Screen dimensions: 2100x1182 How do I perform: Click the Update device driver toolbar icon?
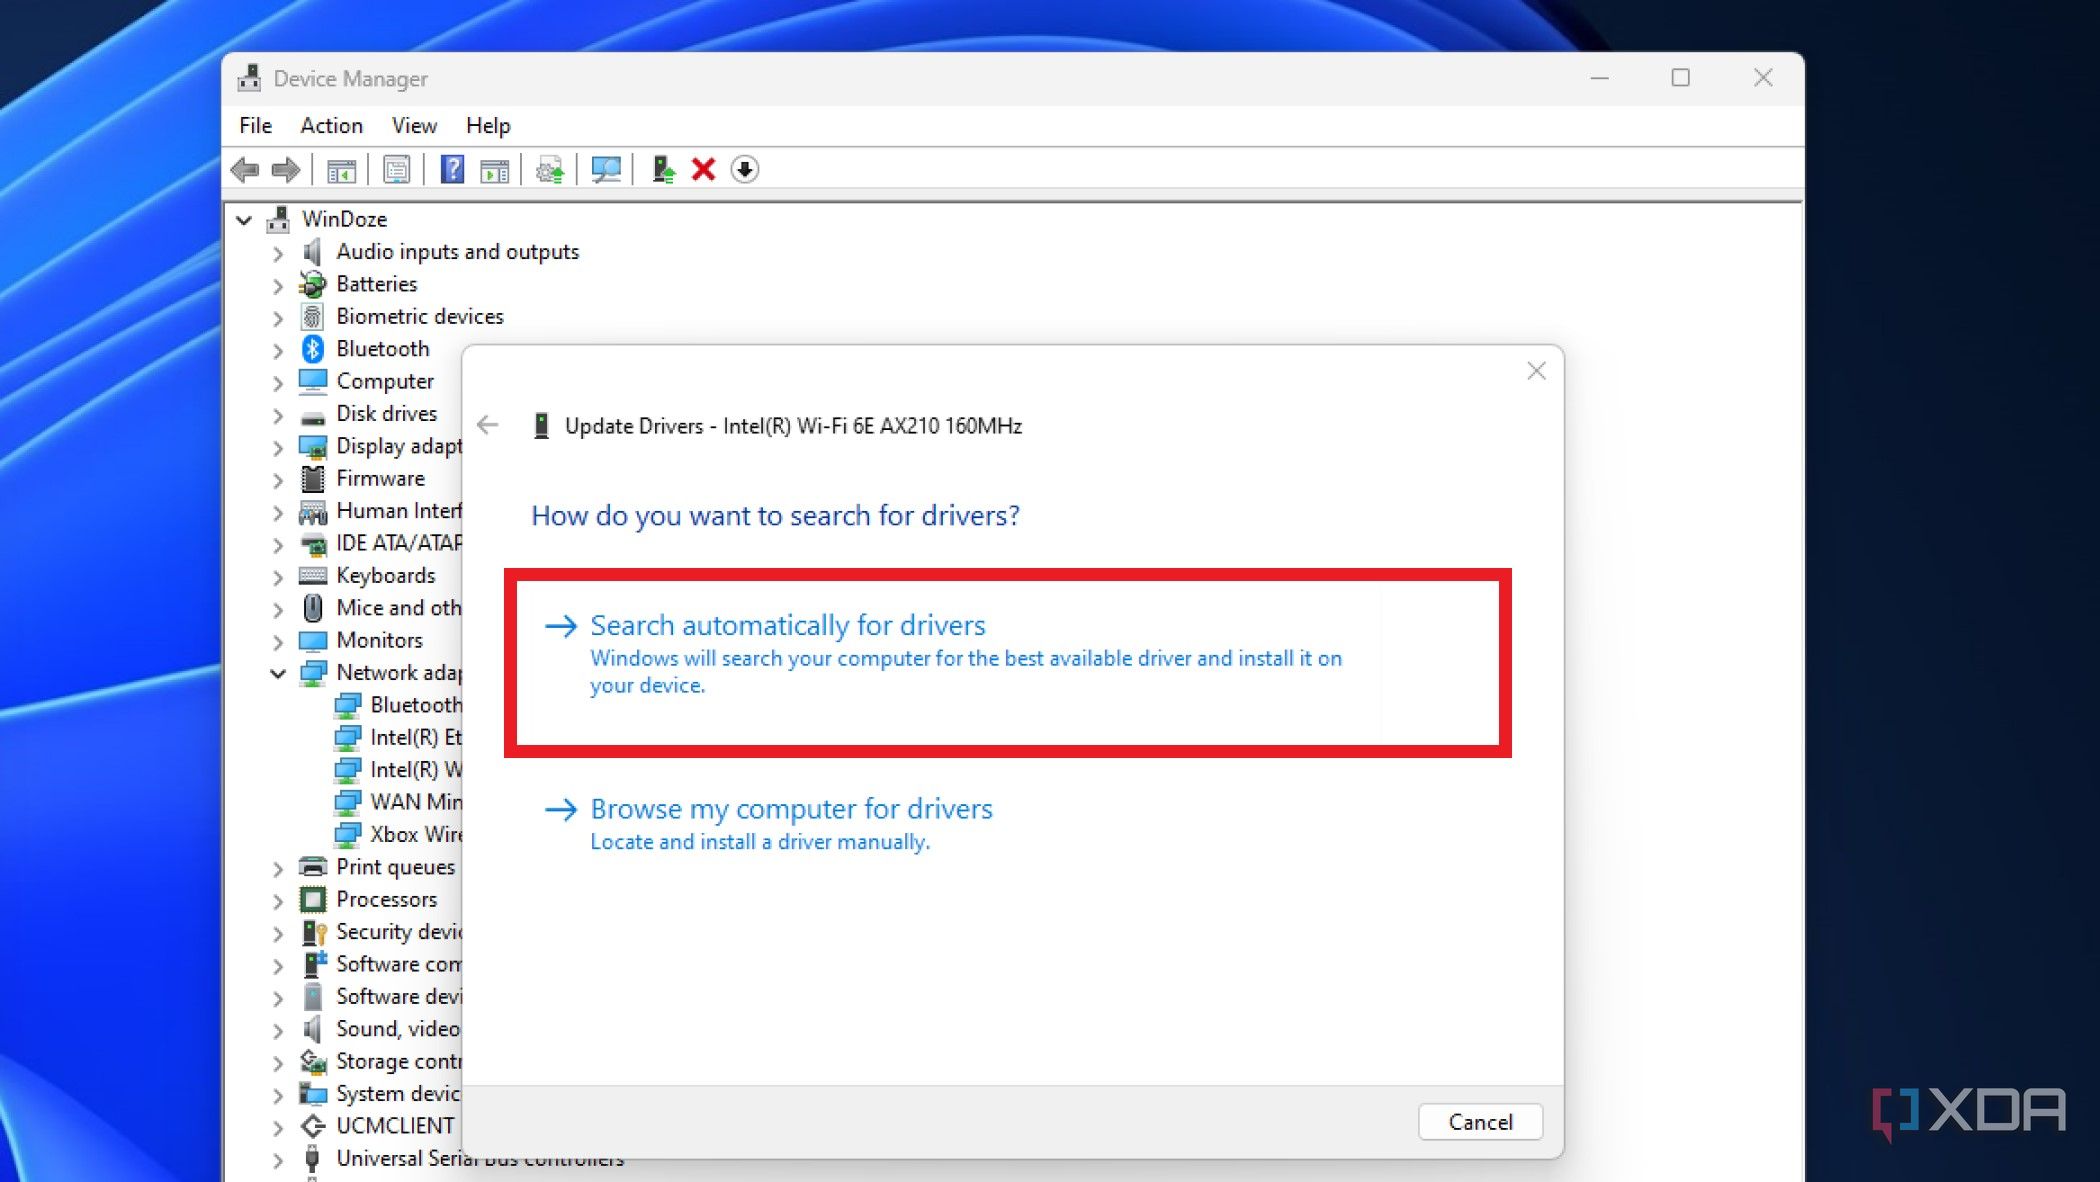[662, 170]
